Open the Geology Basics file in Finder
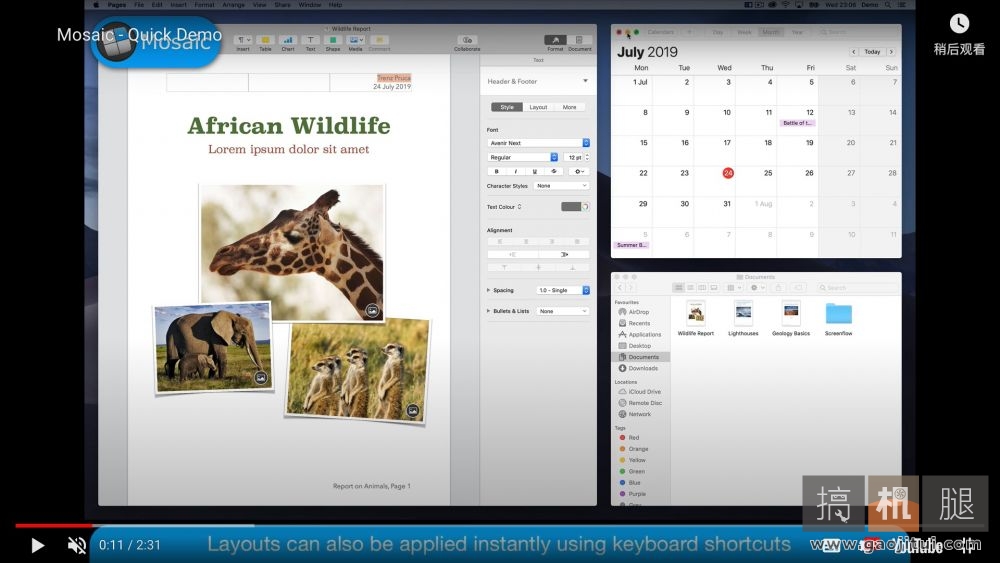The height and width of the screenshot is (563, 1000). click(x=791, y=318)
